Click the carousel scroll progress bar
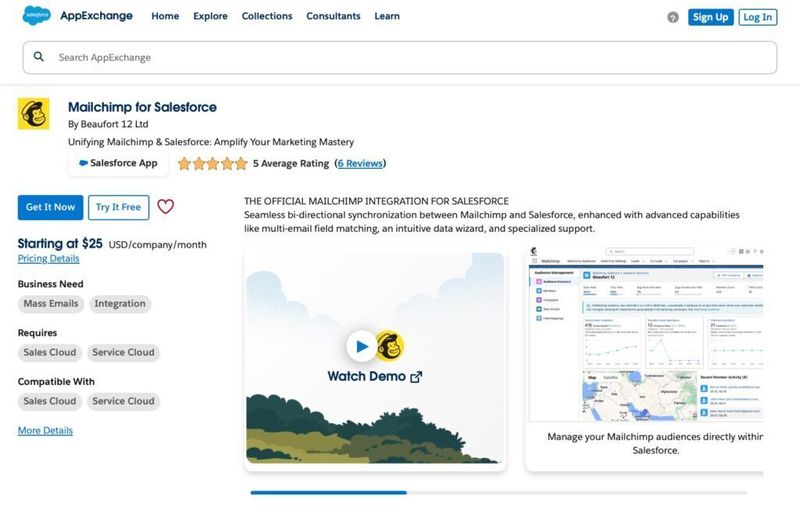 coord(498,493)
